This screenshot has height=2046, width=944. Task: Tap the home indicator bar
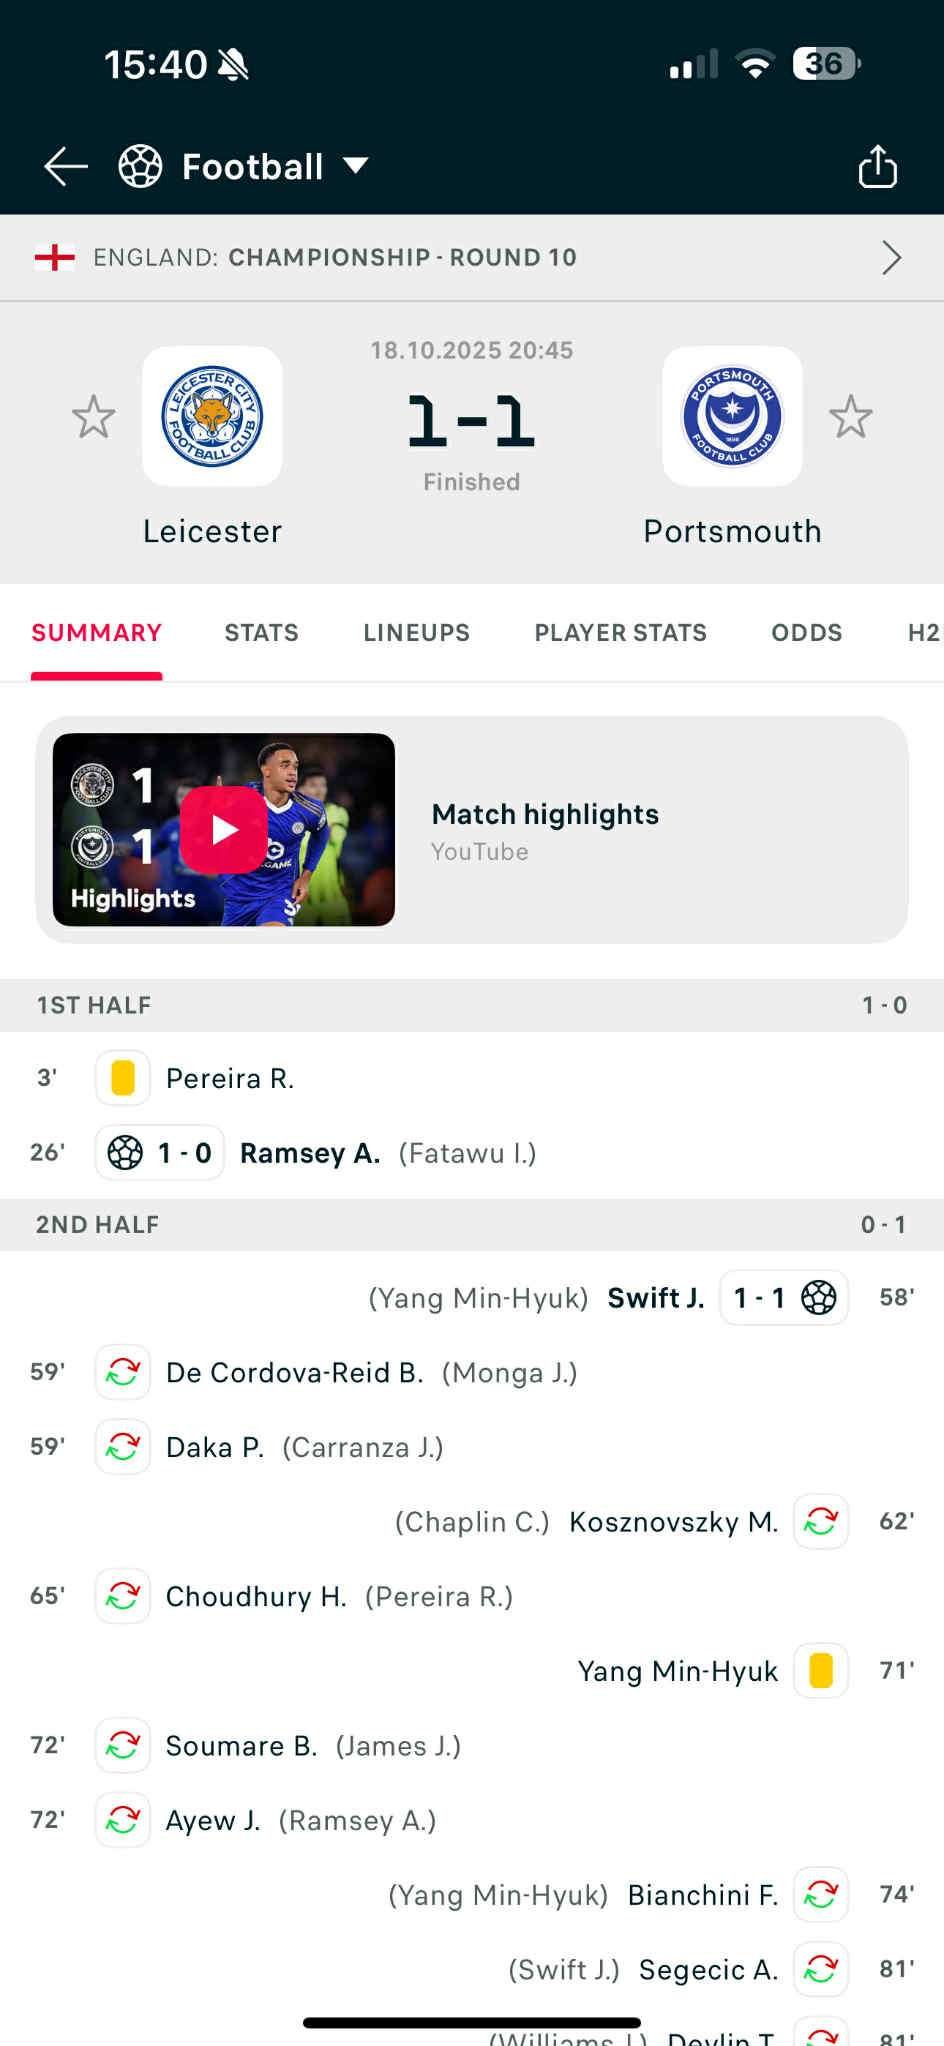(472, 2023)
